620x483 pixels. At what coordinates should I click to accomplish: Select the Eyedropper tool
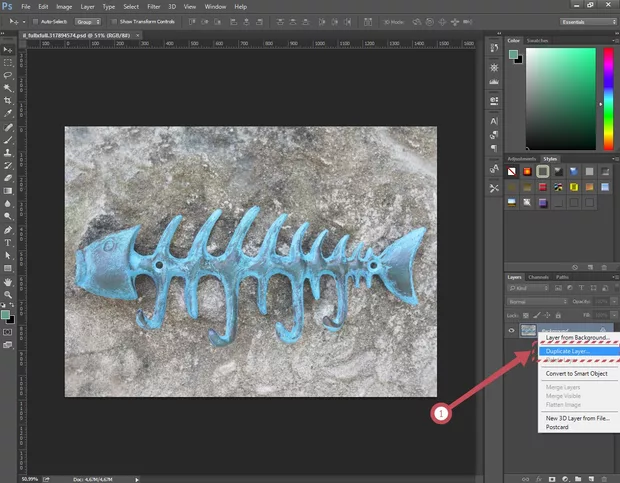click(x=9, y=113)
